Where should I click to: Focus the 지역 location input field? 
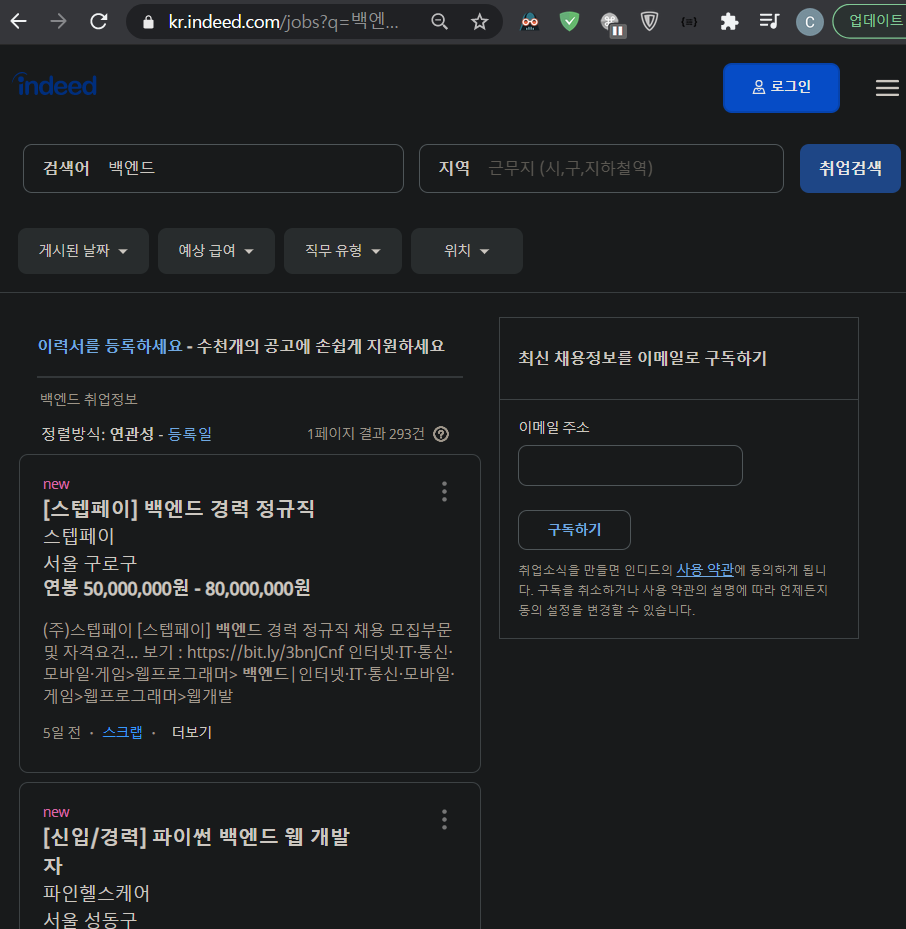click(601, 168)
